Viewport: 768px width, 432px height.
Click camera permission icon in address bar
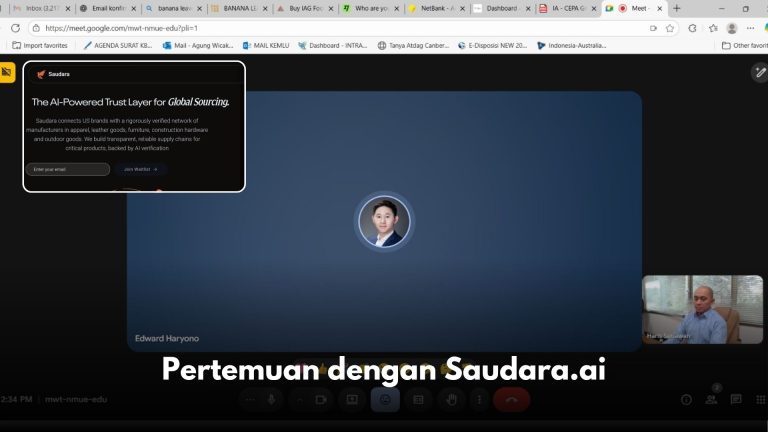(x=653, y=28)
